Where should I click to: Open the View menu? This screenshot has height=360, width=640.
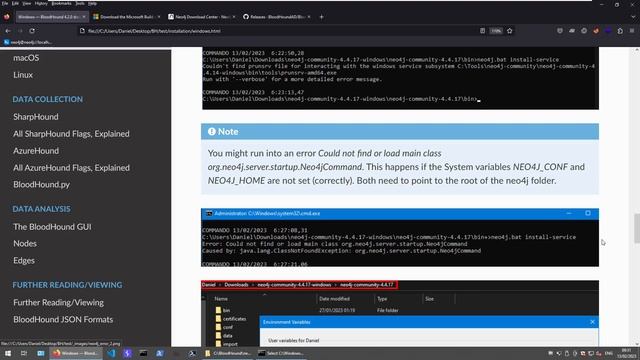tap(27, 3)
